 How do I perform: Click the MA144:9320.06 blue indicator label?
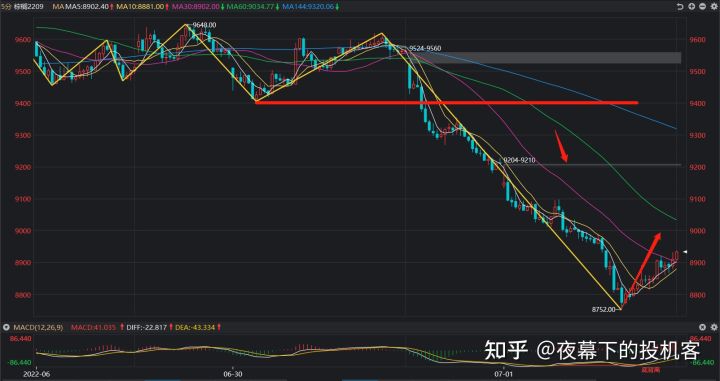pos(308,7)
